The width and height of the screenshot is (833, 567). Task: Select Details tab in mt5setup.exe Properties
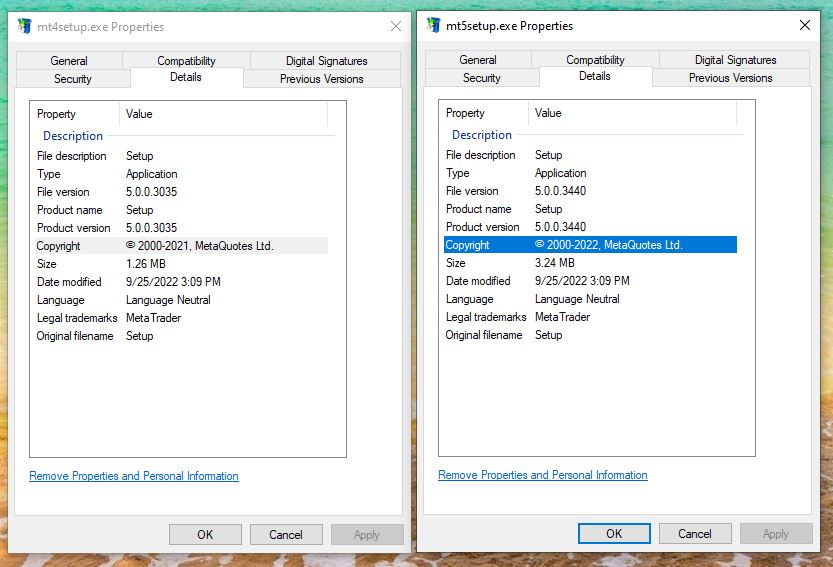pyautogui.click(x=595, y=76)
